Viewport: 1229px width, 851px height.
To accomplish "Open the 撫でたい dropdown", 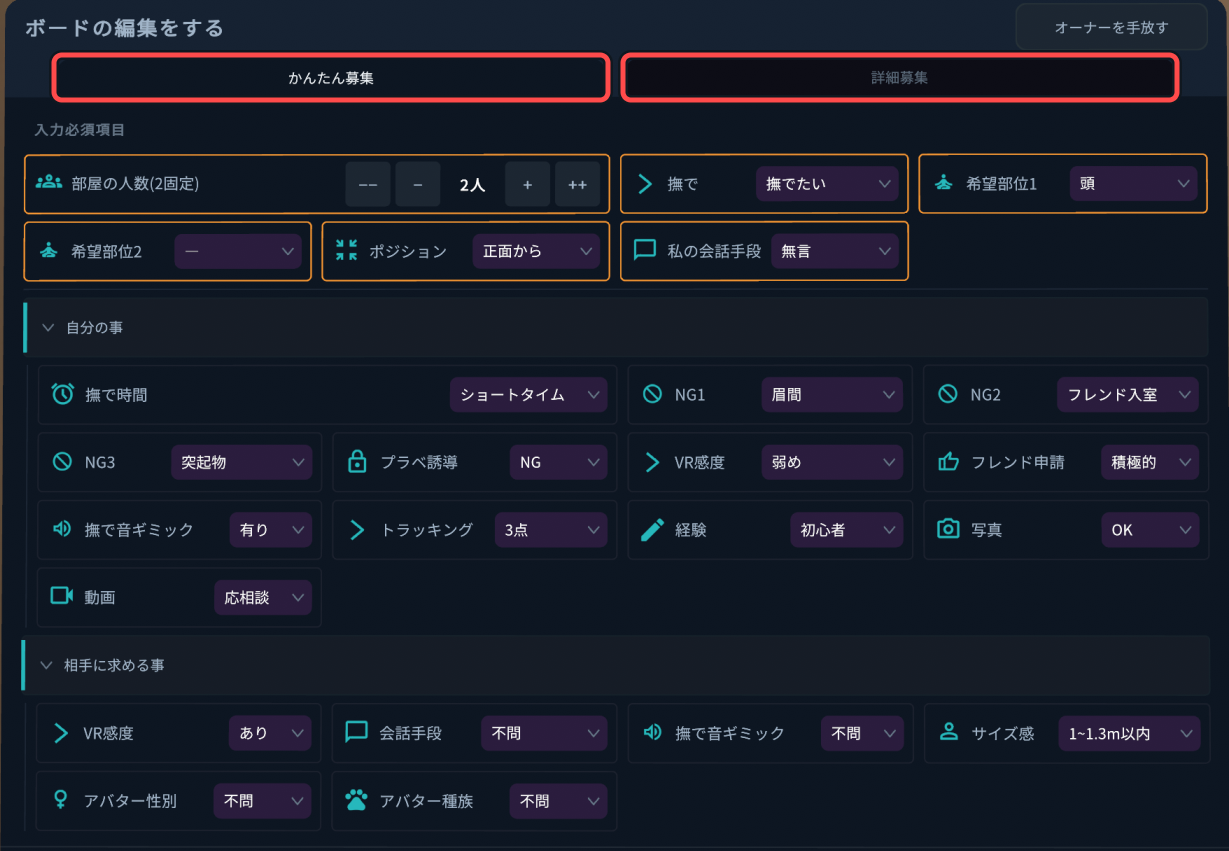I will (827, 184).
